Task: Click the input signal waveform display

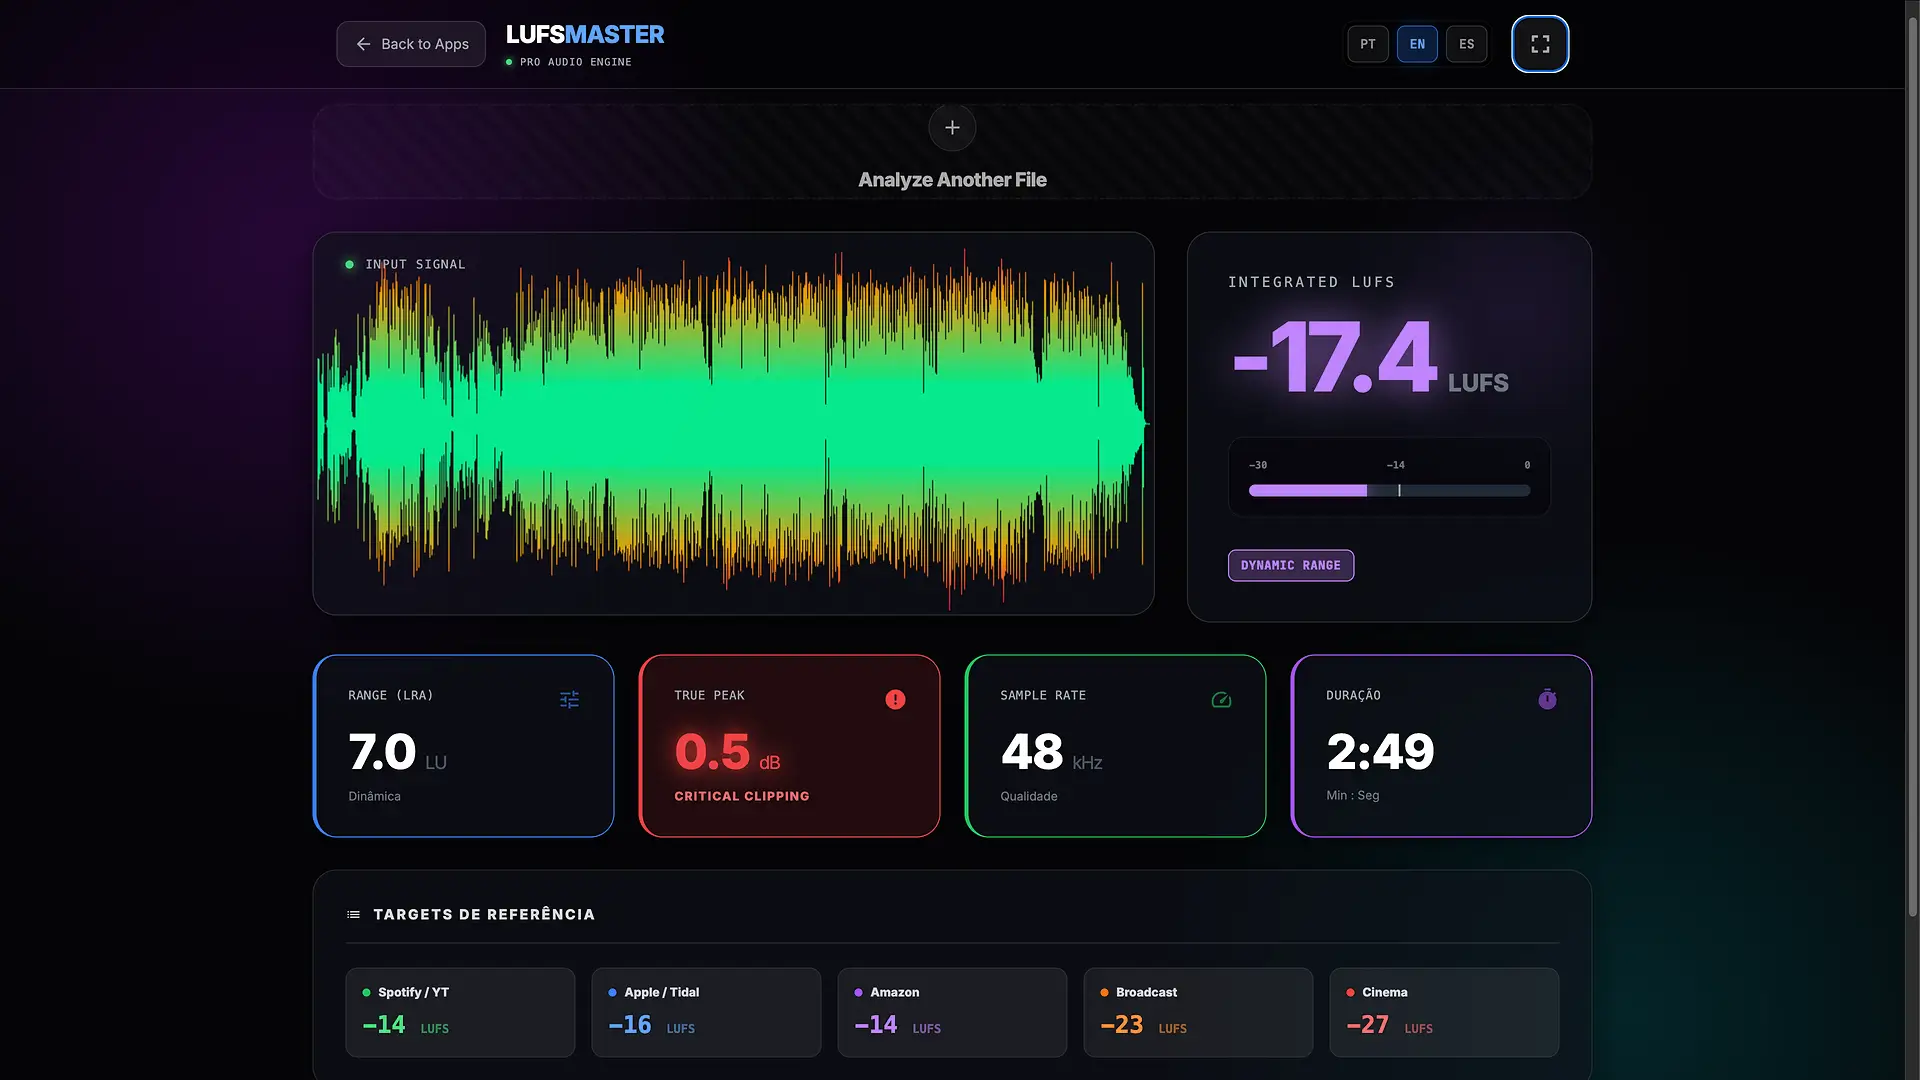Action: click(x=733, y=425)
